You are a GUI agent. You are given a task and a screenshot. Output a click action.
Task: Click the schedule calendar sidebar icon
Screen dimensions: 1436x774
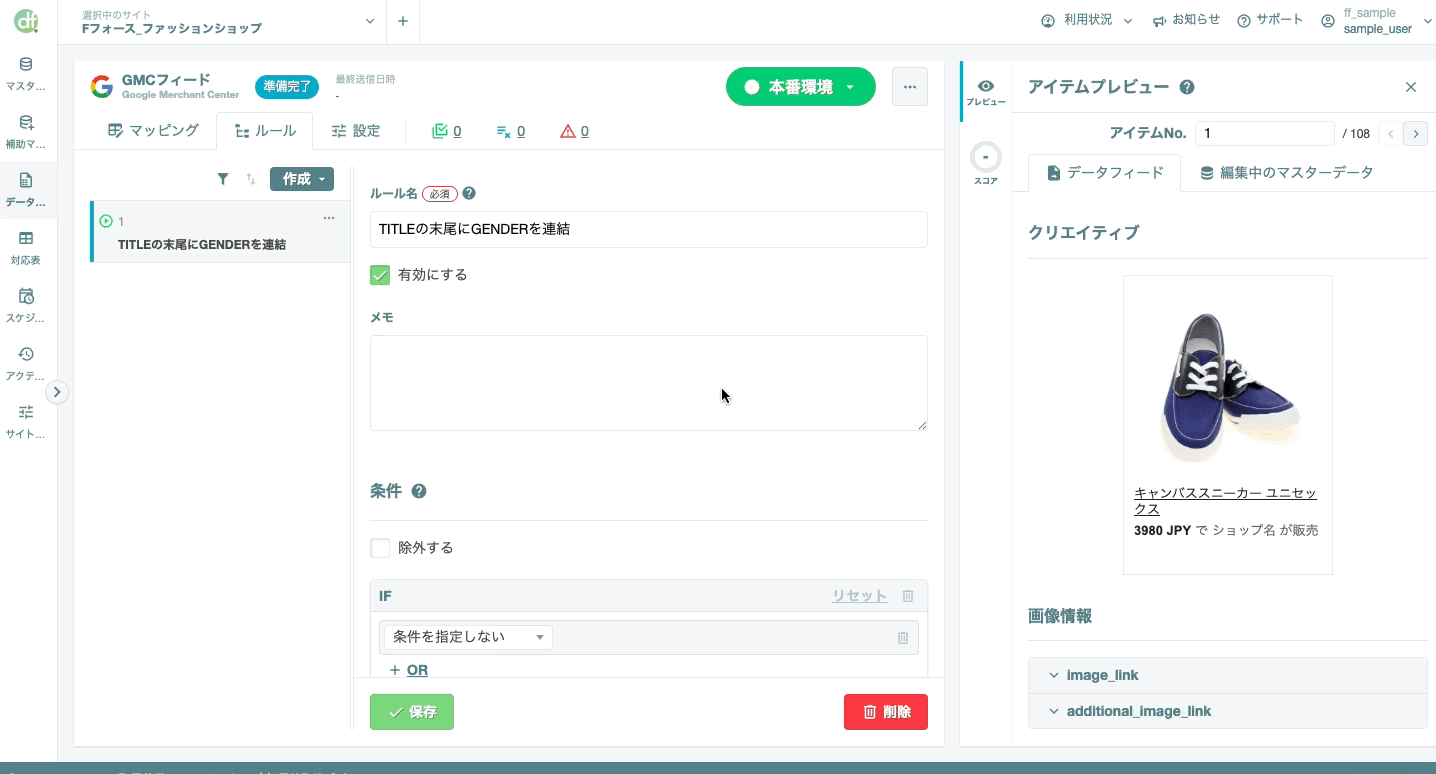26,296
